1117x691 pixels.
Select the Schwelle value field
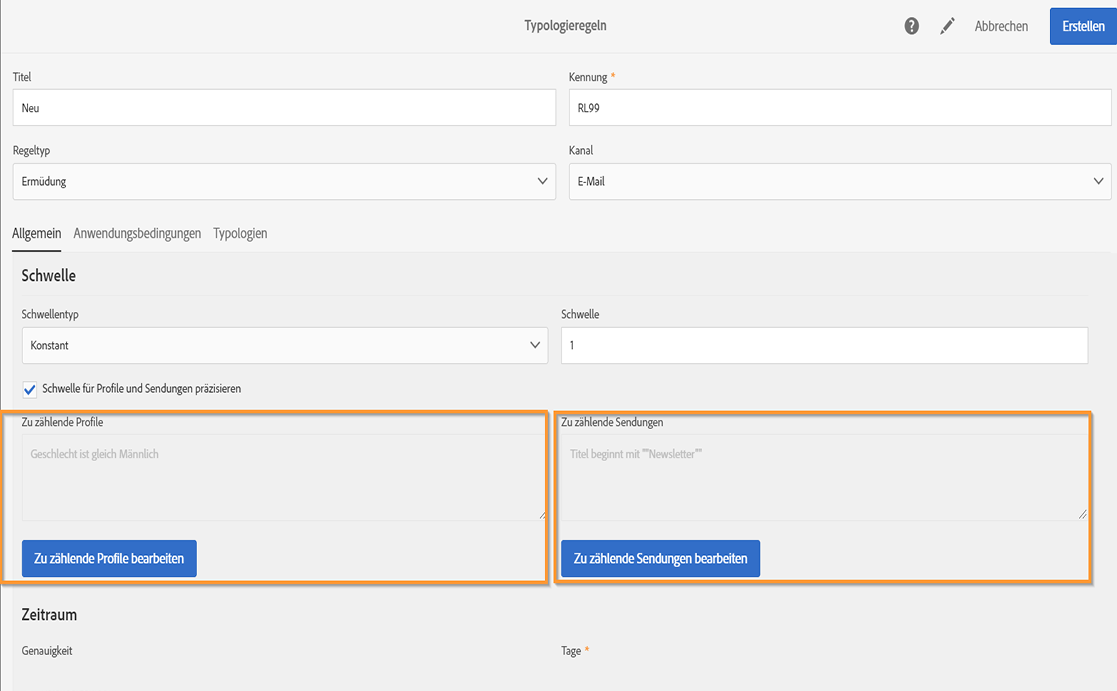click(x=824, y=346)
